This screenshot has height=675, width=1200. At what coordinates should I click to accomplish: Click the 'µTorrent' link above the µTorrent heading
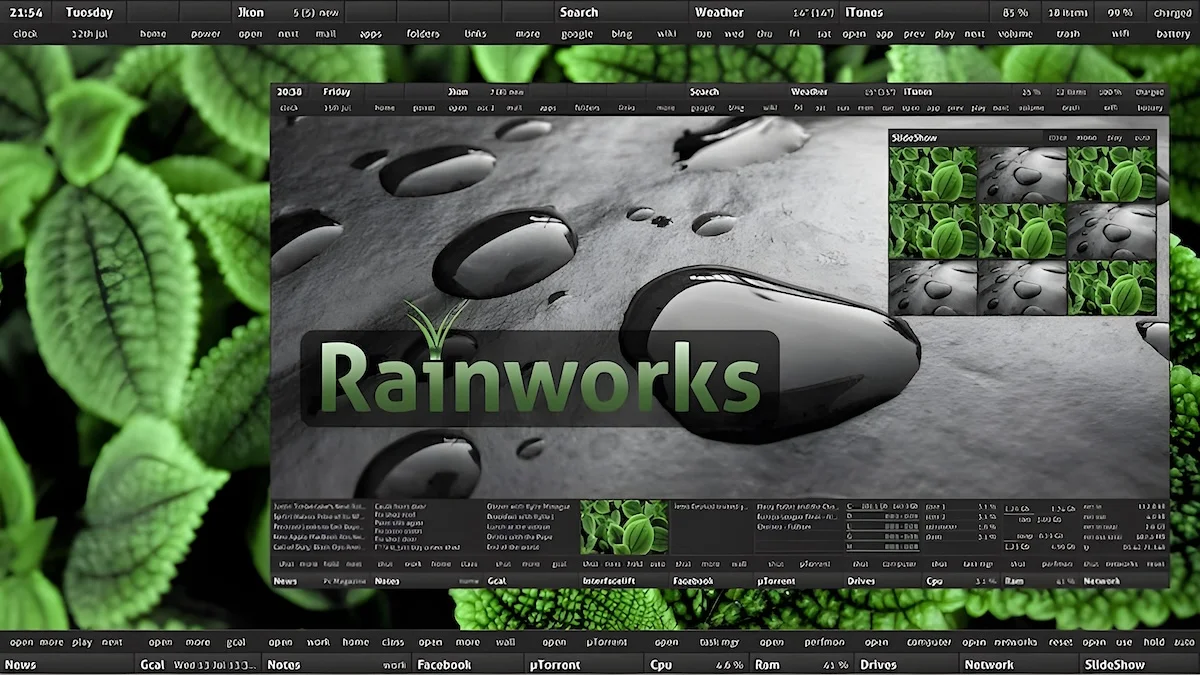pyautogui.click(x=605, y=642)
